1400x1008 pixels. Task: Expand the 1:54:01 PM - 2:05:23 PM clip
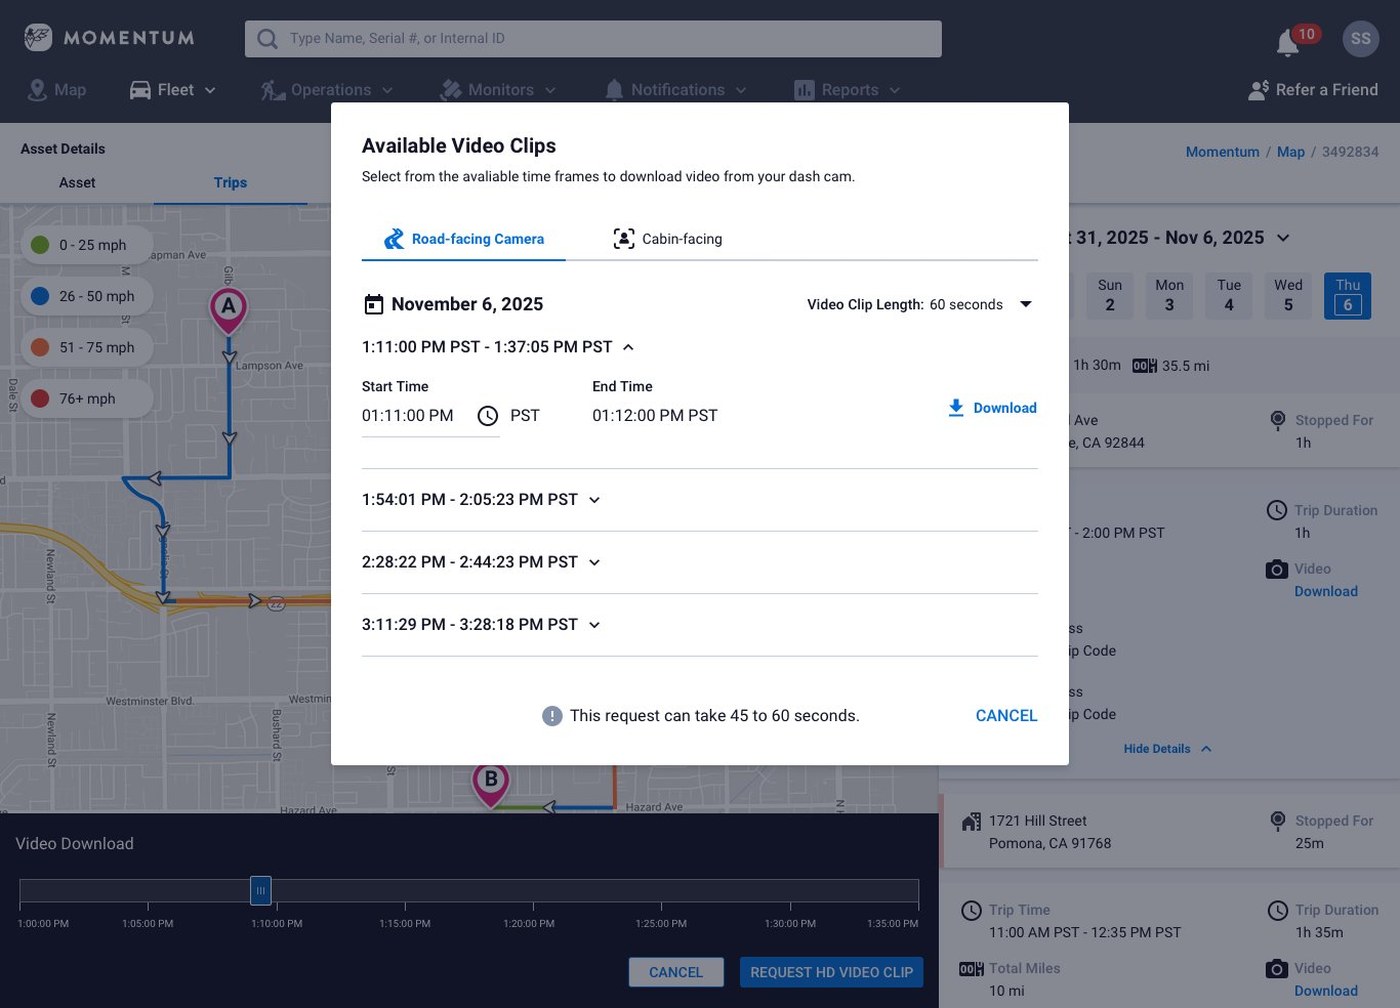point(594,499)
